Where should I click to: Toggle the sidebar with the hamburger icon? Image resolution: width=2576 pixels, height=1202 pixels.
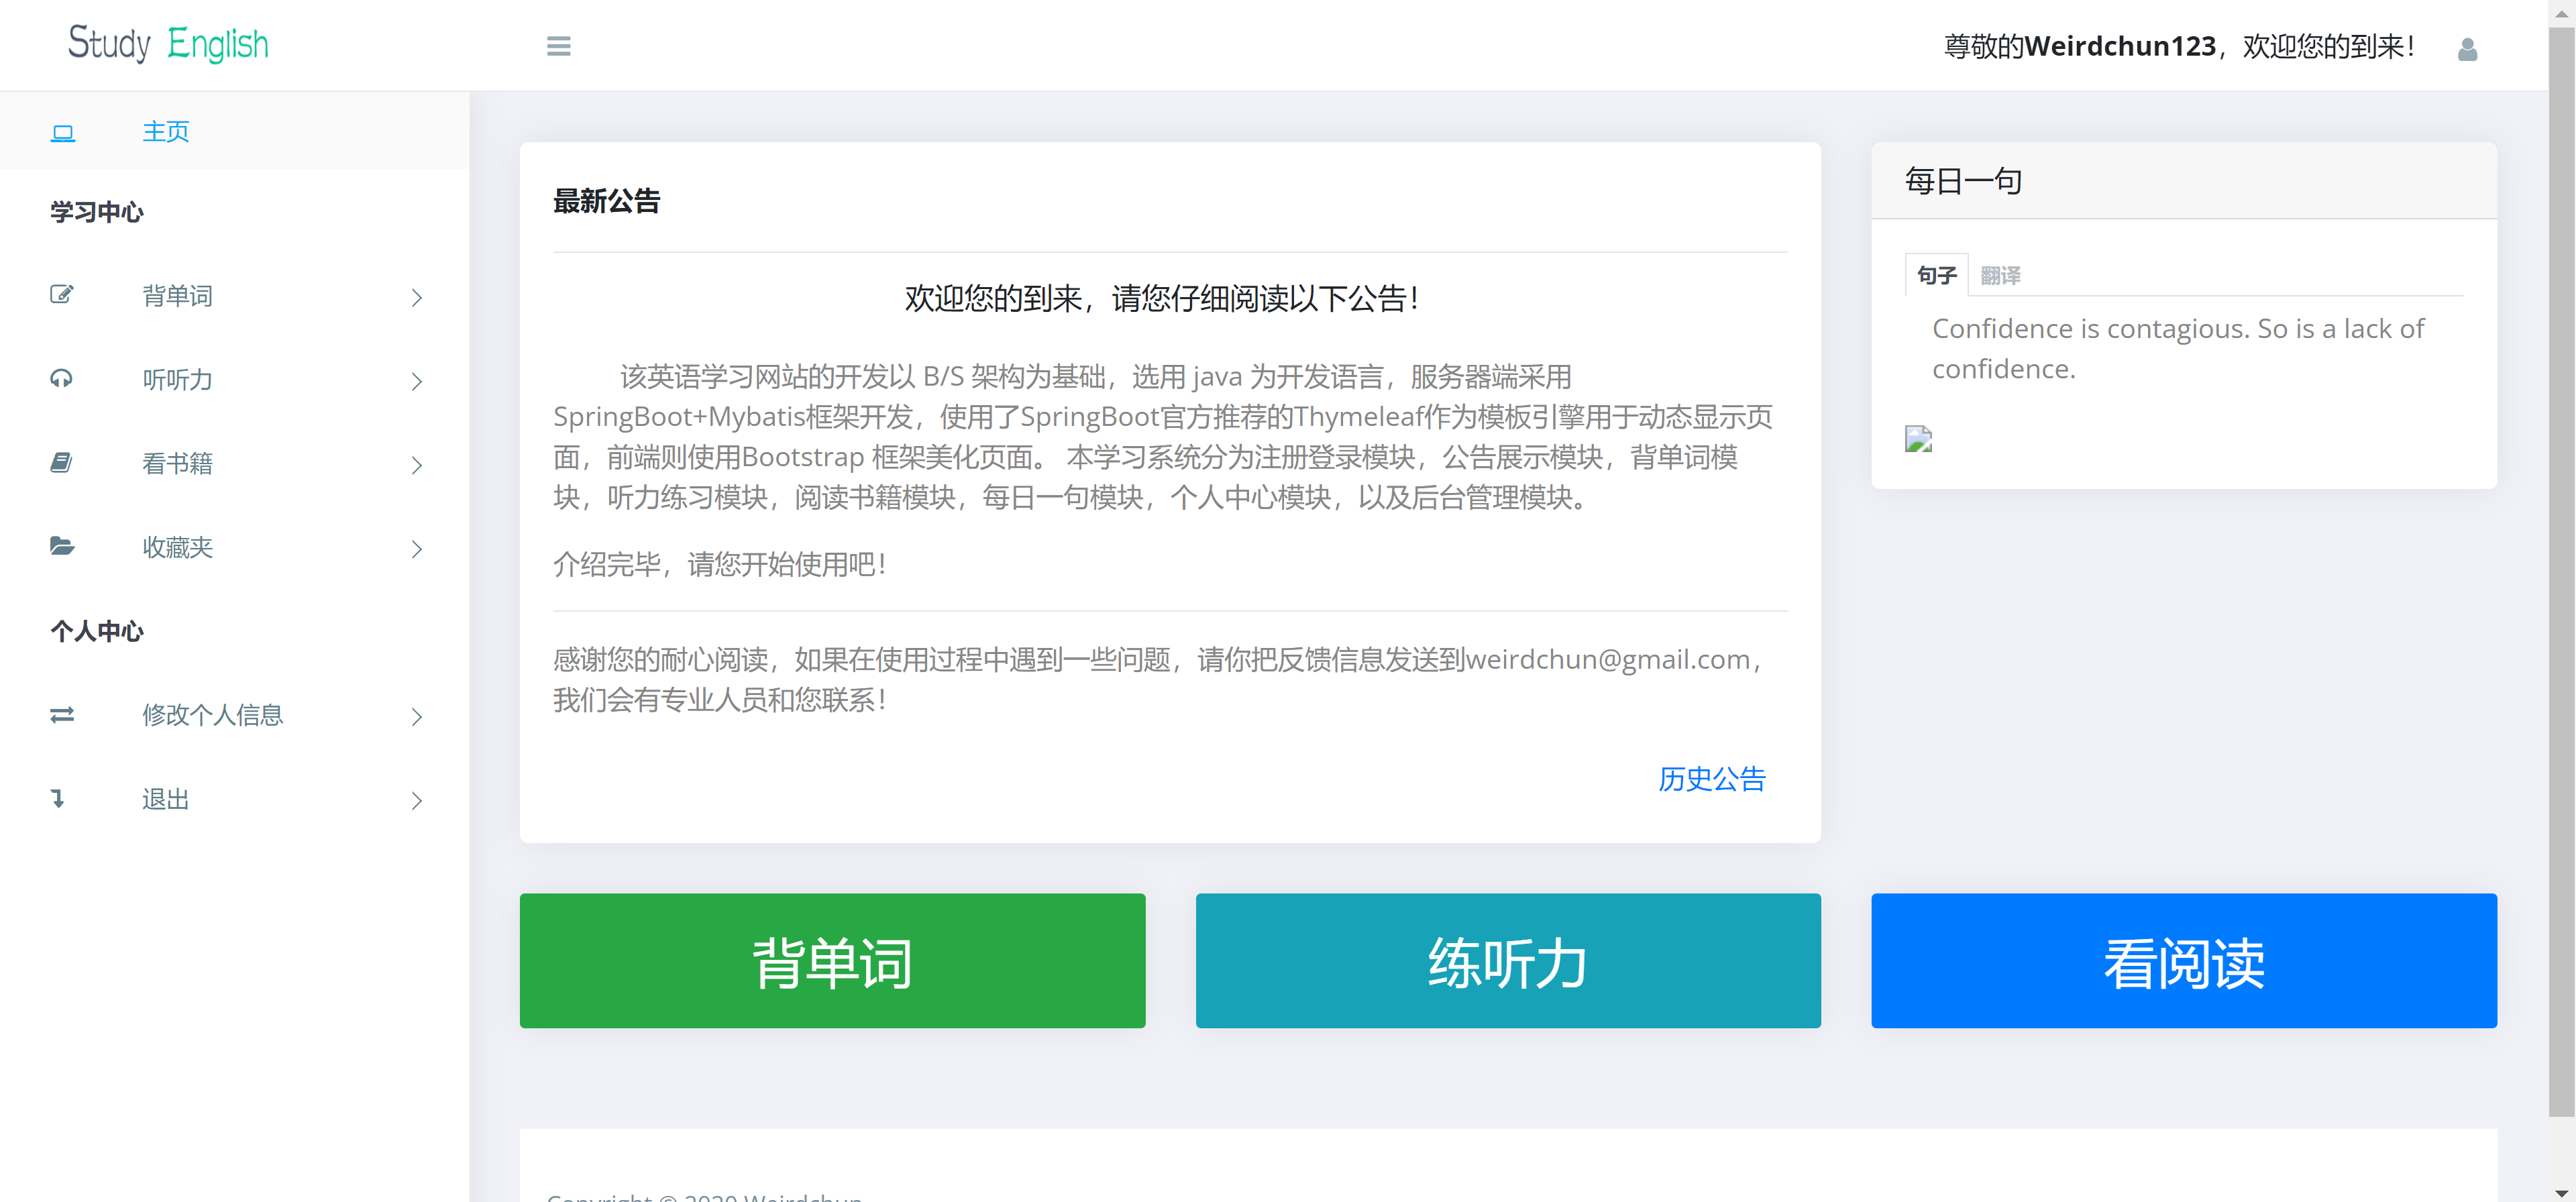tap(558, 46)
